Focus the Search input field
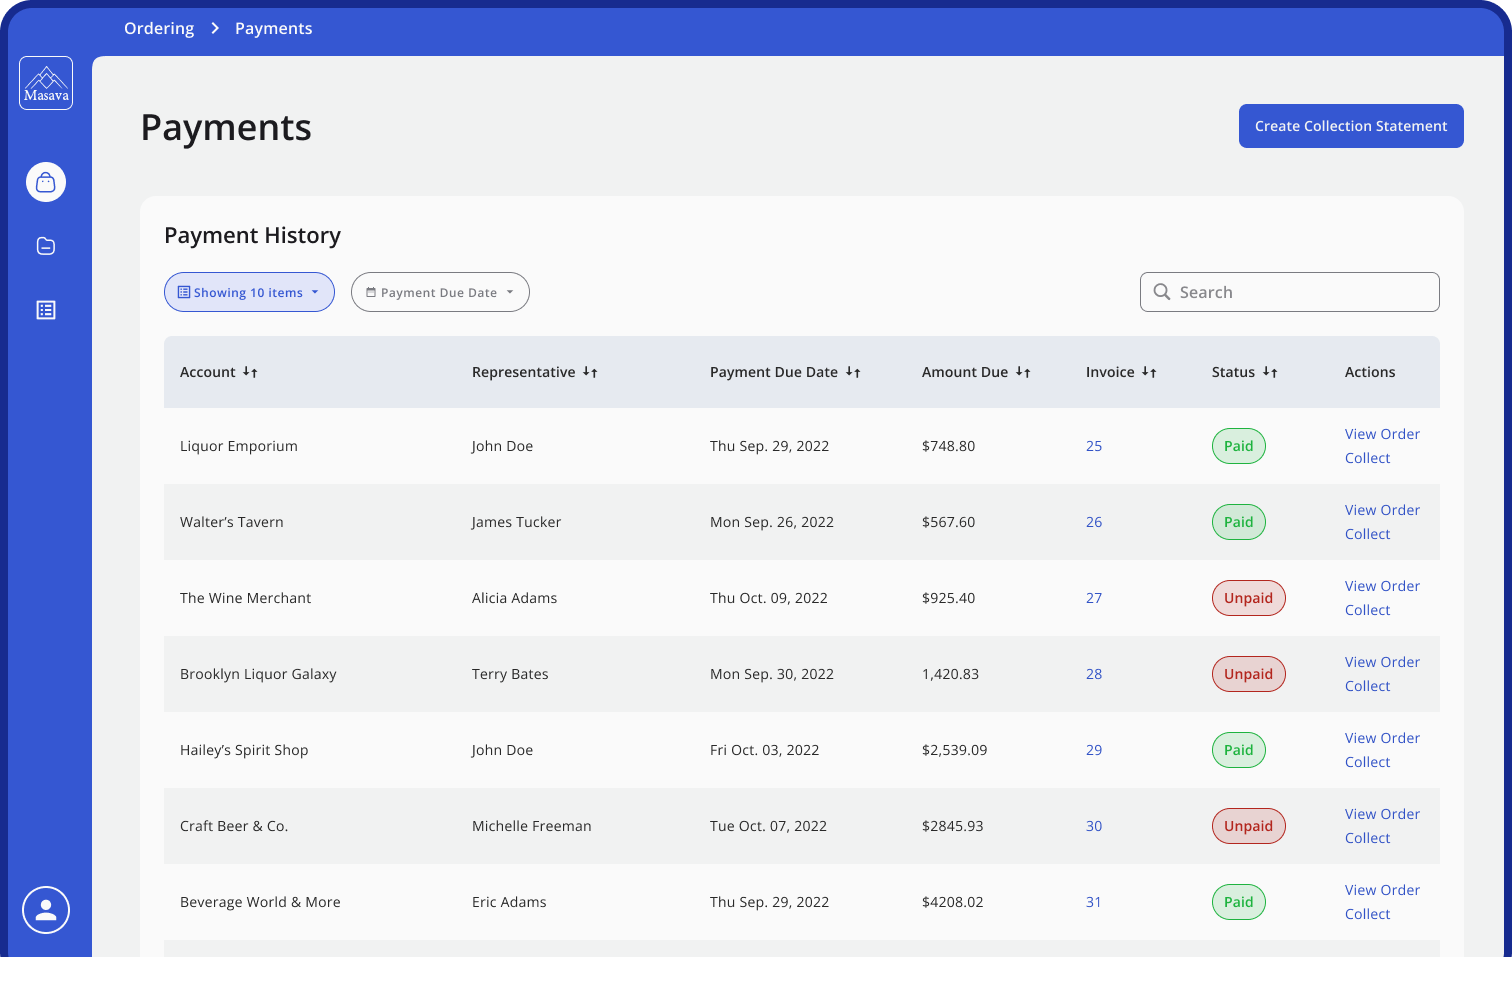The height and width of the screenshot is (984, 1512). pyautogui.click(x=1290, y=292)
